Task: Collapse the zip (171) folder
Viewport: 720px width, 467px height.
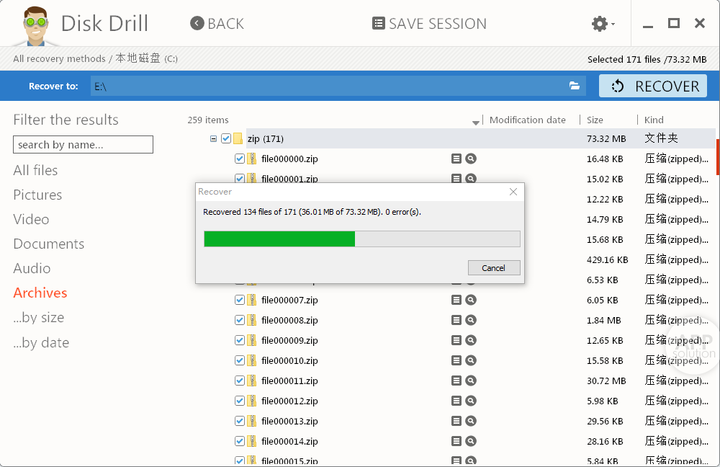Action: point(213,138)
